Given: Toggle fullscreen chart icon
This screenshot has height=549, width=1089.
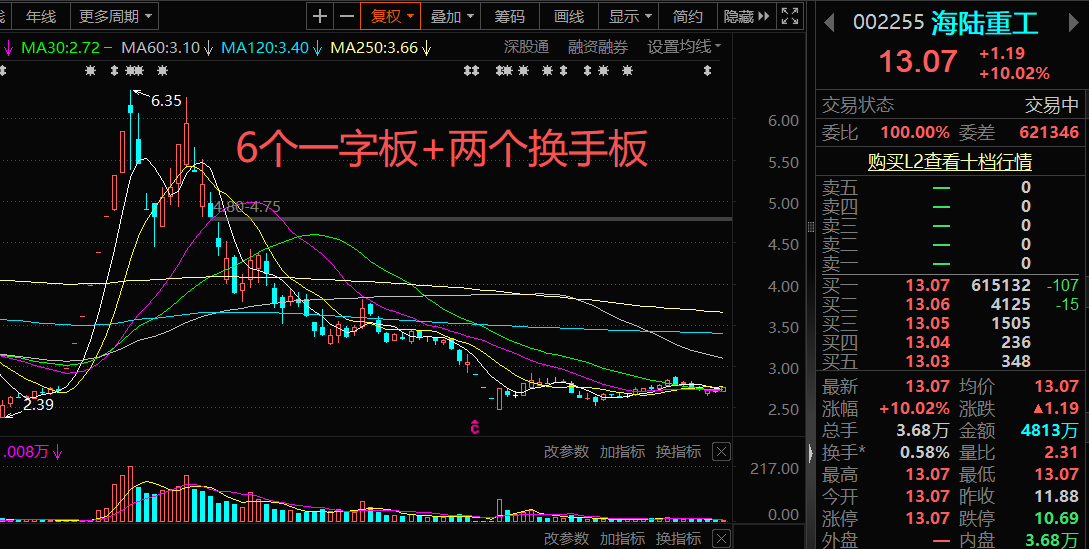Looking at the screenshot, I should 790,16.
